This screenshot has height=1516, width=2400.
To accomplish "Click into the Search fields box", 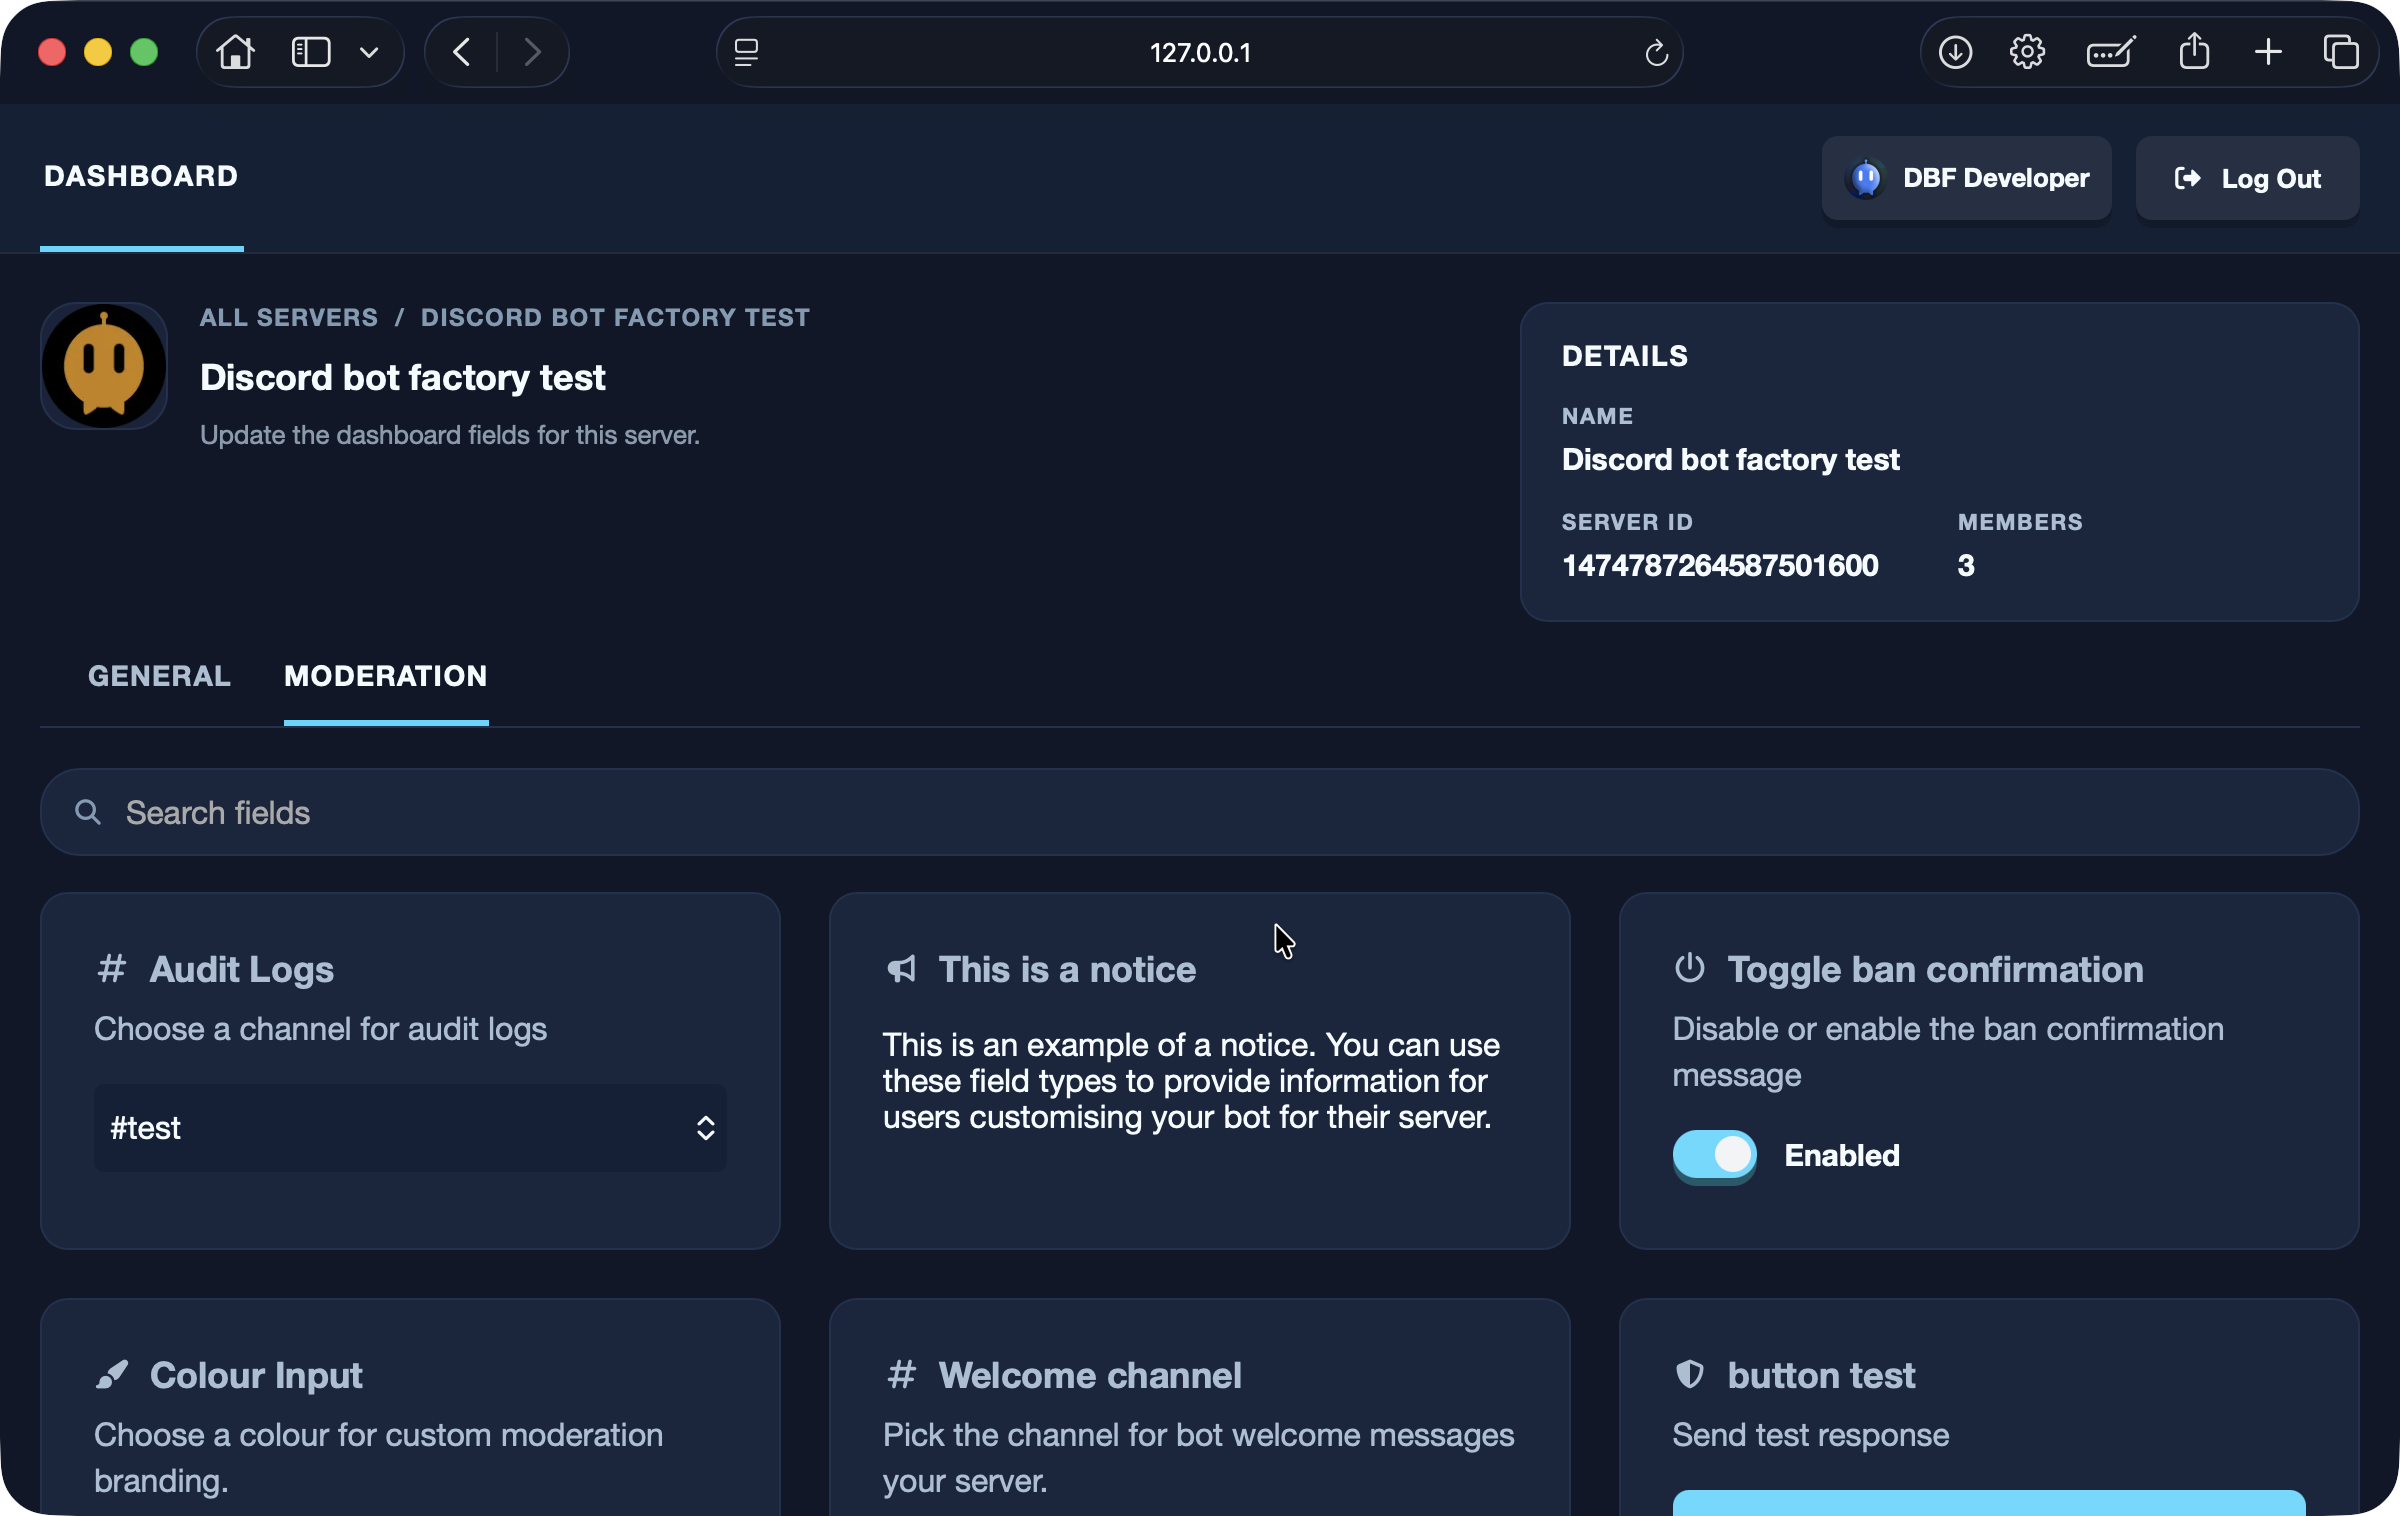I will click(1199, 812).
